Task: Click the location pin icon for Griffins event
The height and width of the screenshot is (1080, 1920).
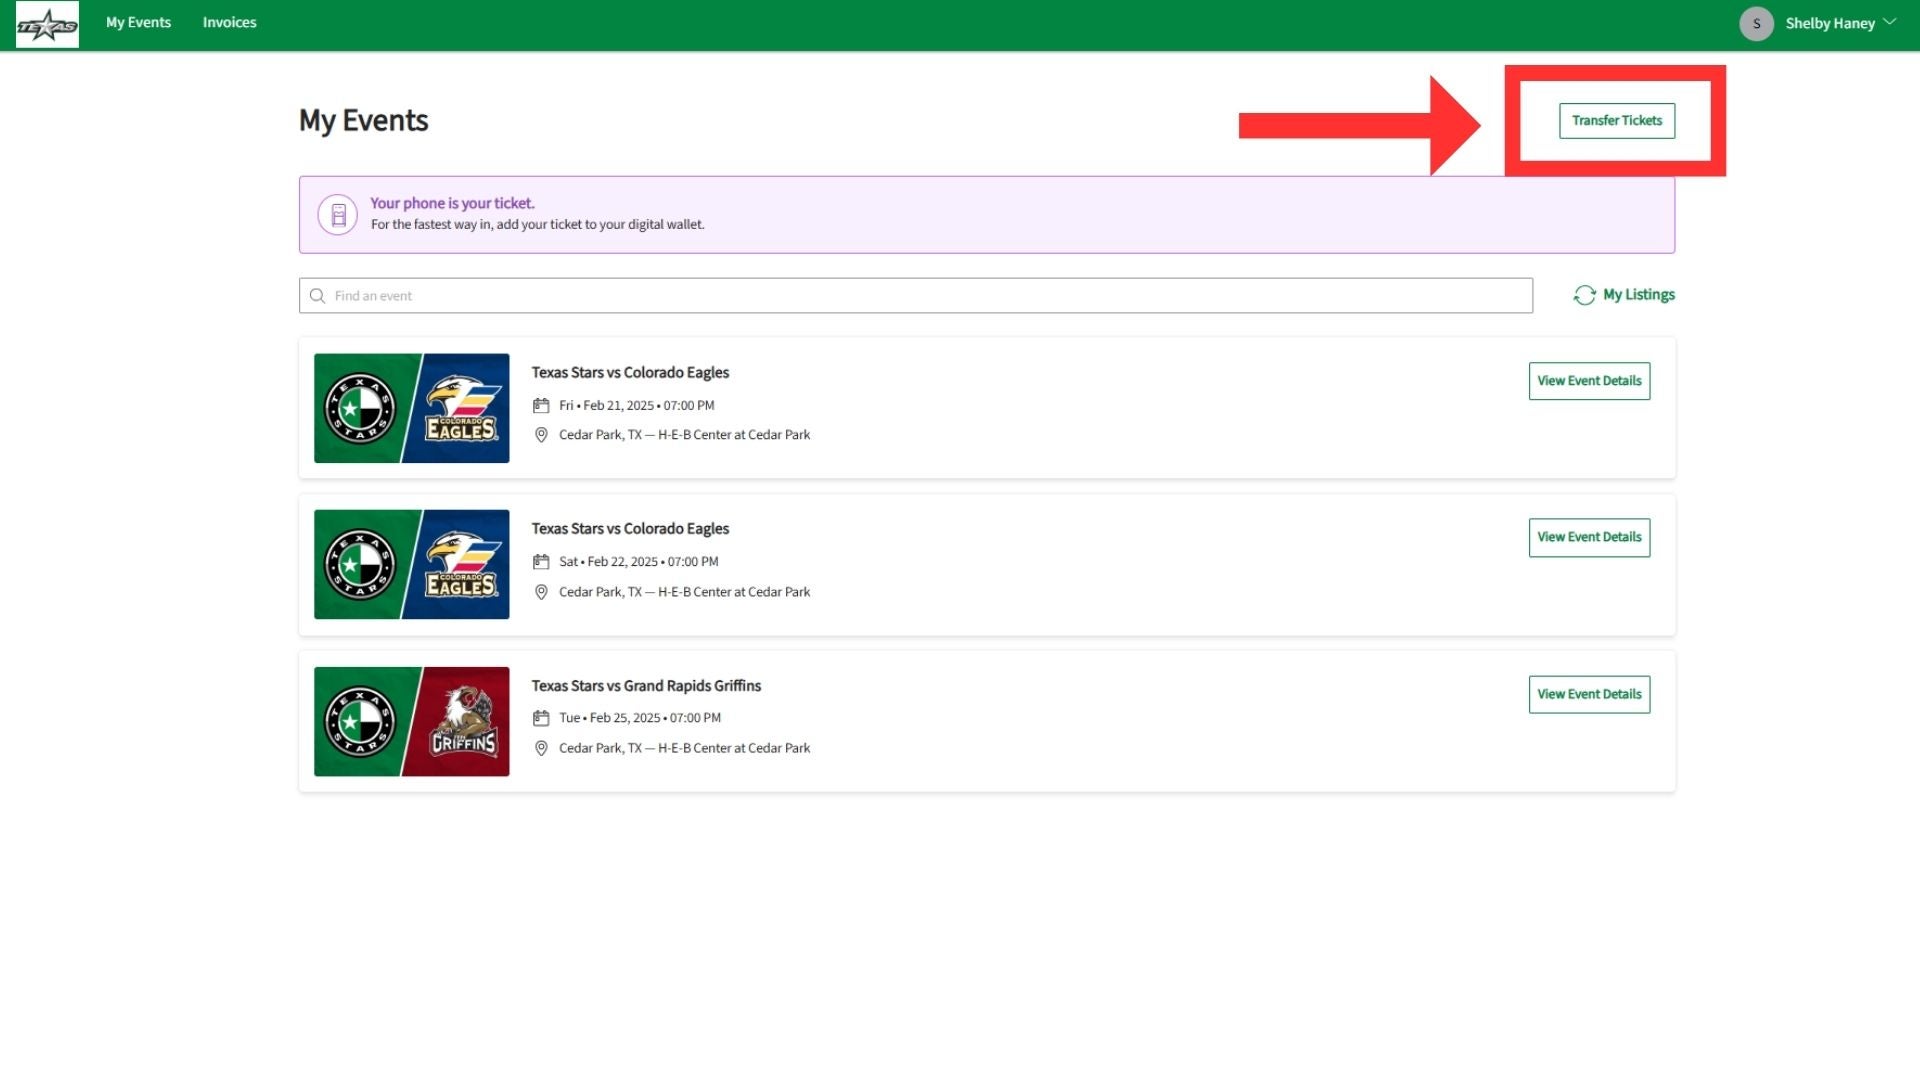Action: tap(541, 748)
